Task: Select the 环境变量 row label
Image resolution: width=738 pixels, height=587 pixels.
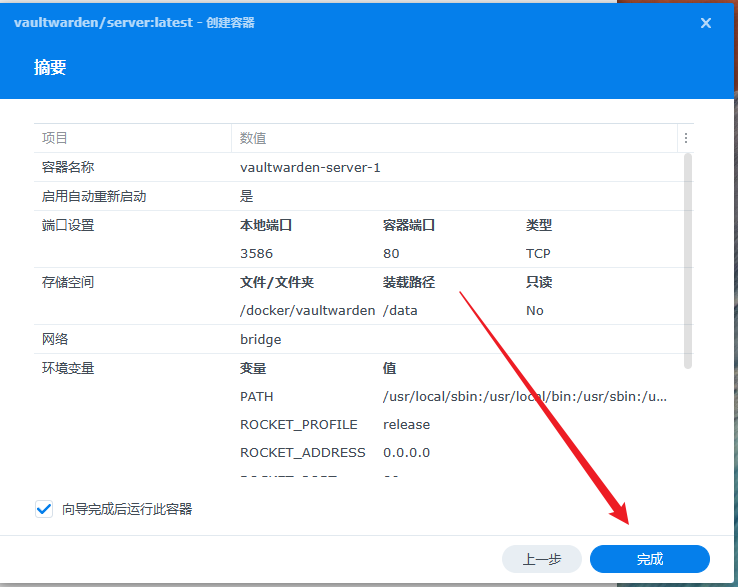Action: [x=68, y=368]
